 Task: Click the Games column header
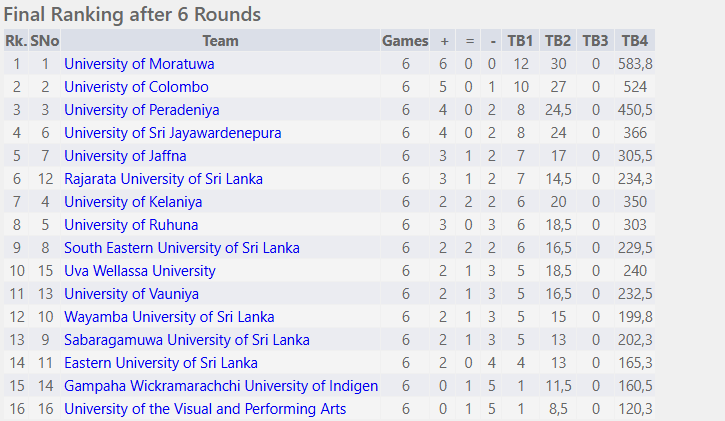coord(405,41)
